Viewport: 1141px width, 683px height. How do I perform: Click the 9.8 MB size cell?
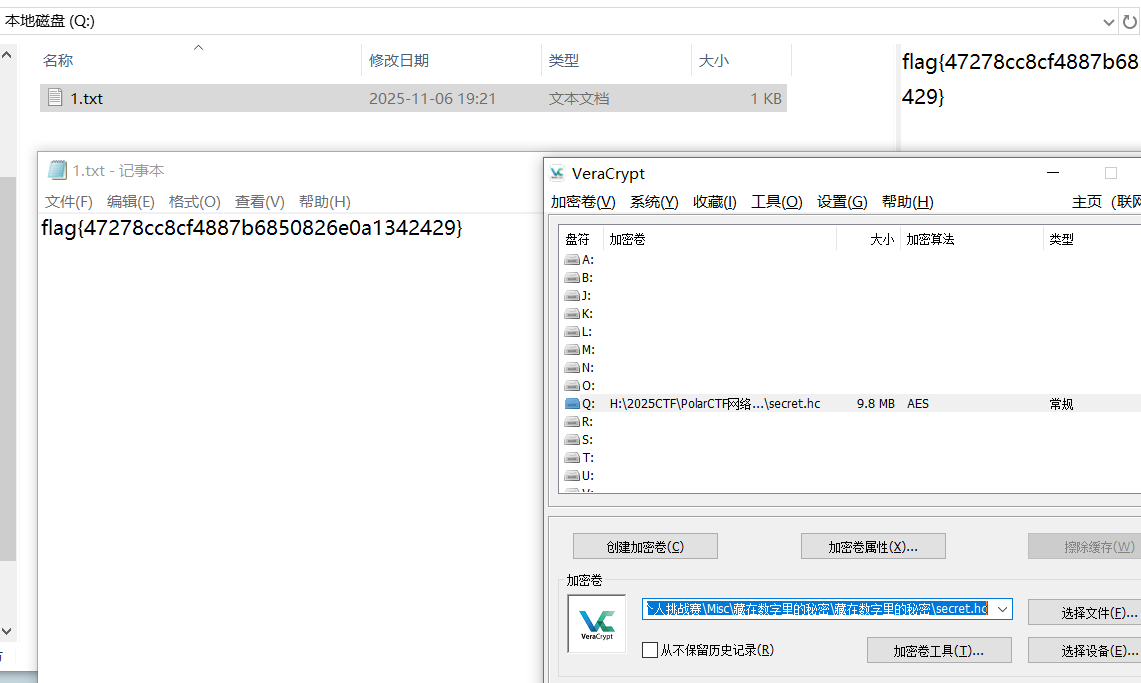[x=875, y=404]
